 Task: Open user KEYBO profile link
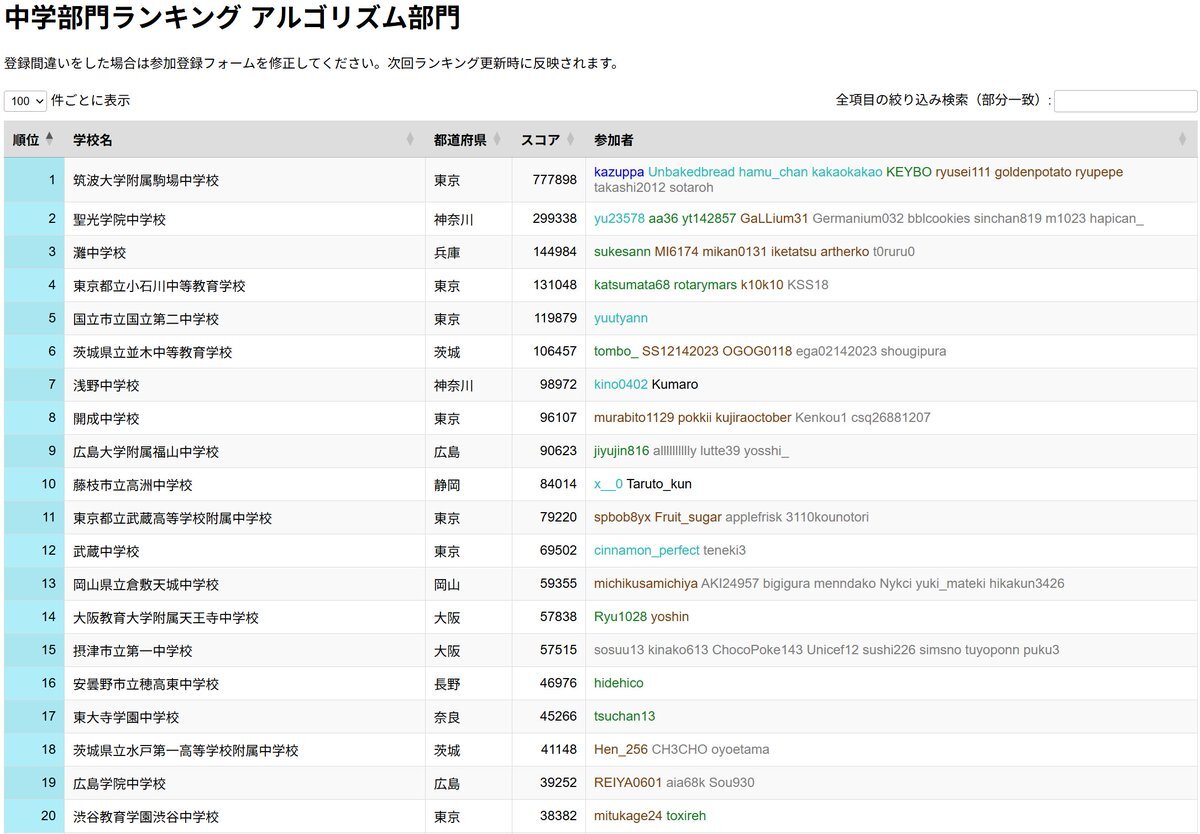pos(909,172)
